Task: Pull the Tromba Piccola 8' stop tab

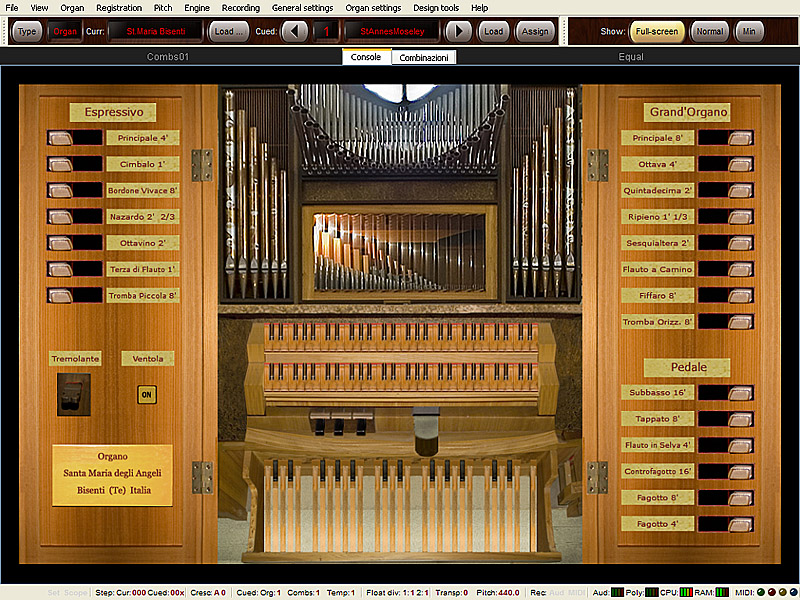Action: tap(60, 295)
